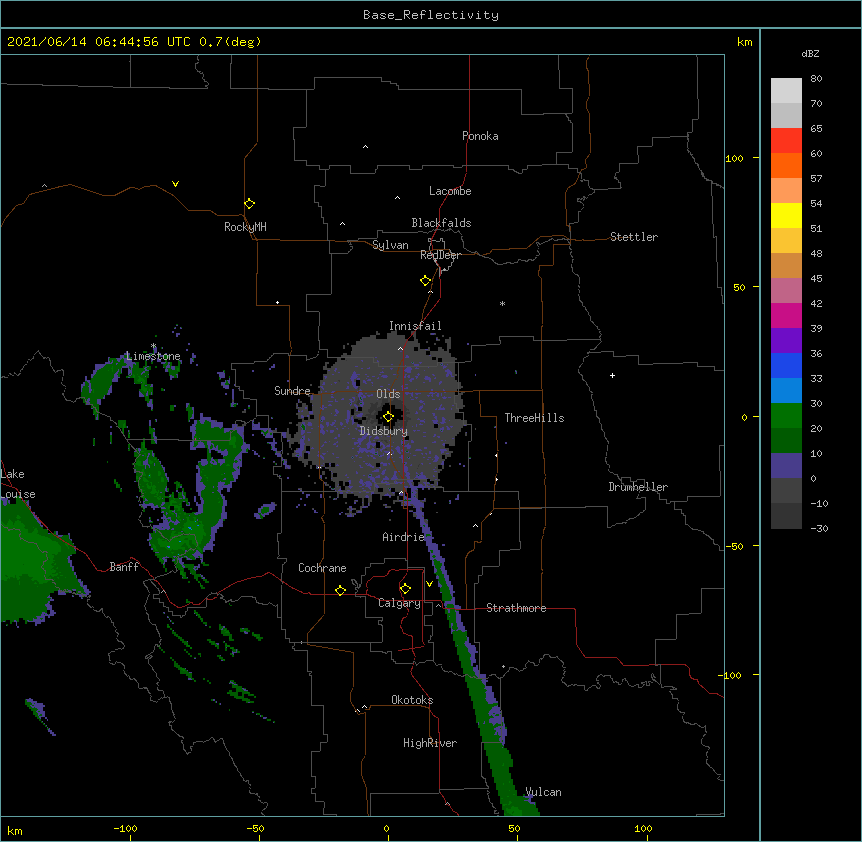Click the light gray 80 dBZ legend swatch
Viewport: 862px width, 842px height.
tap(786, 91)
